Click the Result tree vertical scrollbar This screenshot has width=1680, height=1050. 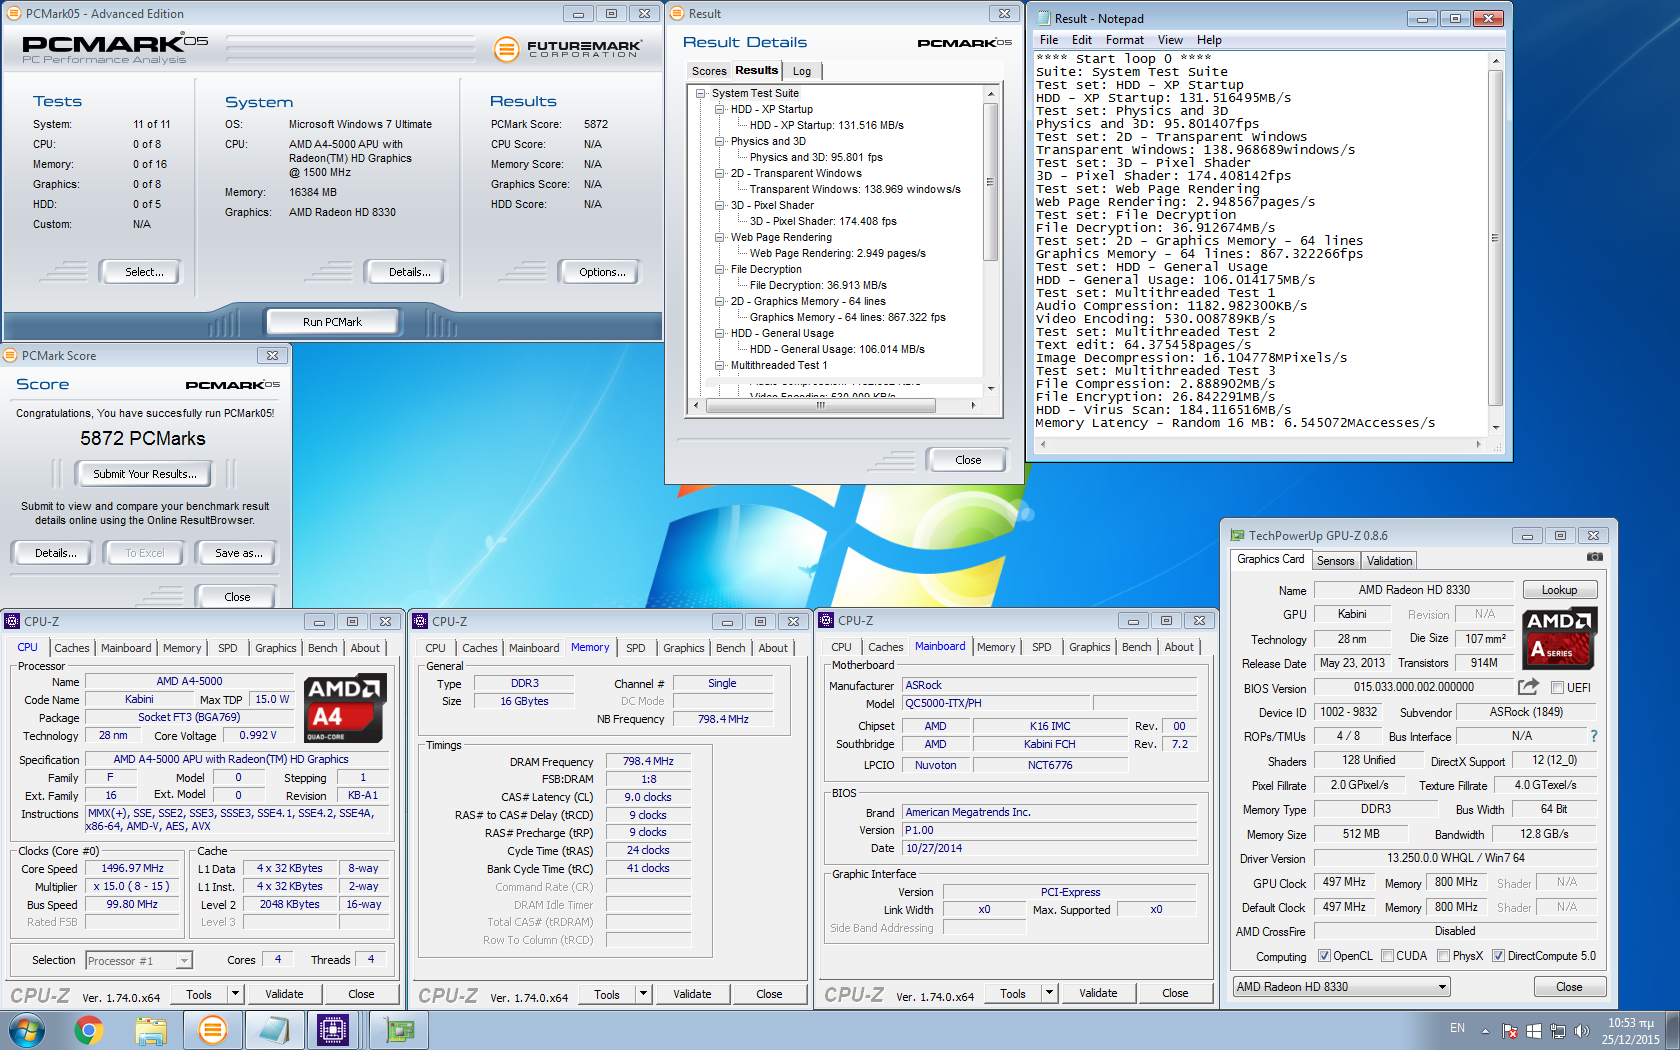tap(990, 239)
